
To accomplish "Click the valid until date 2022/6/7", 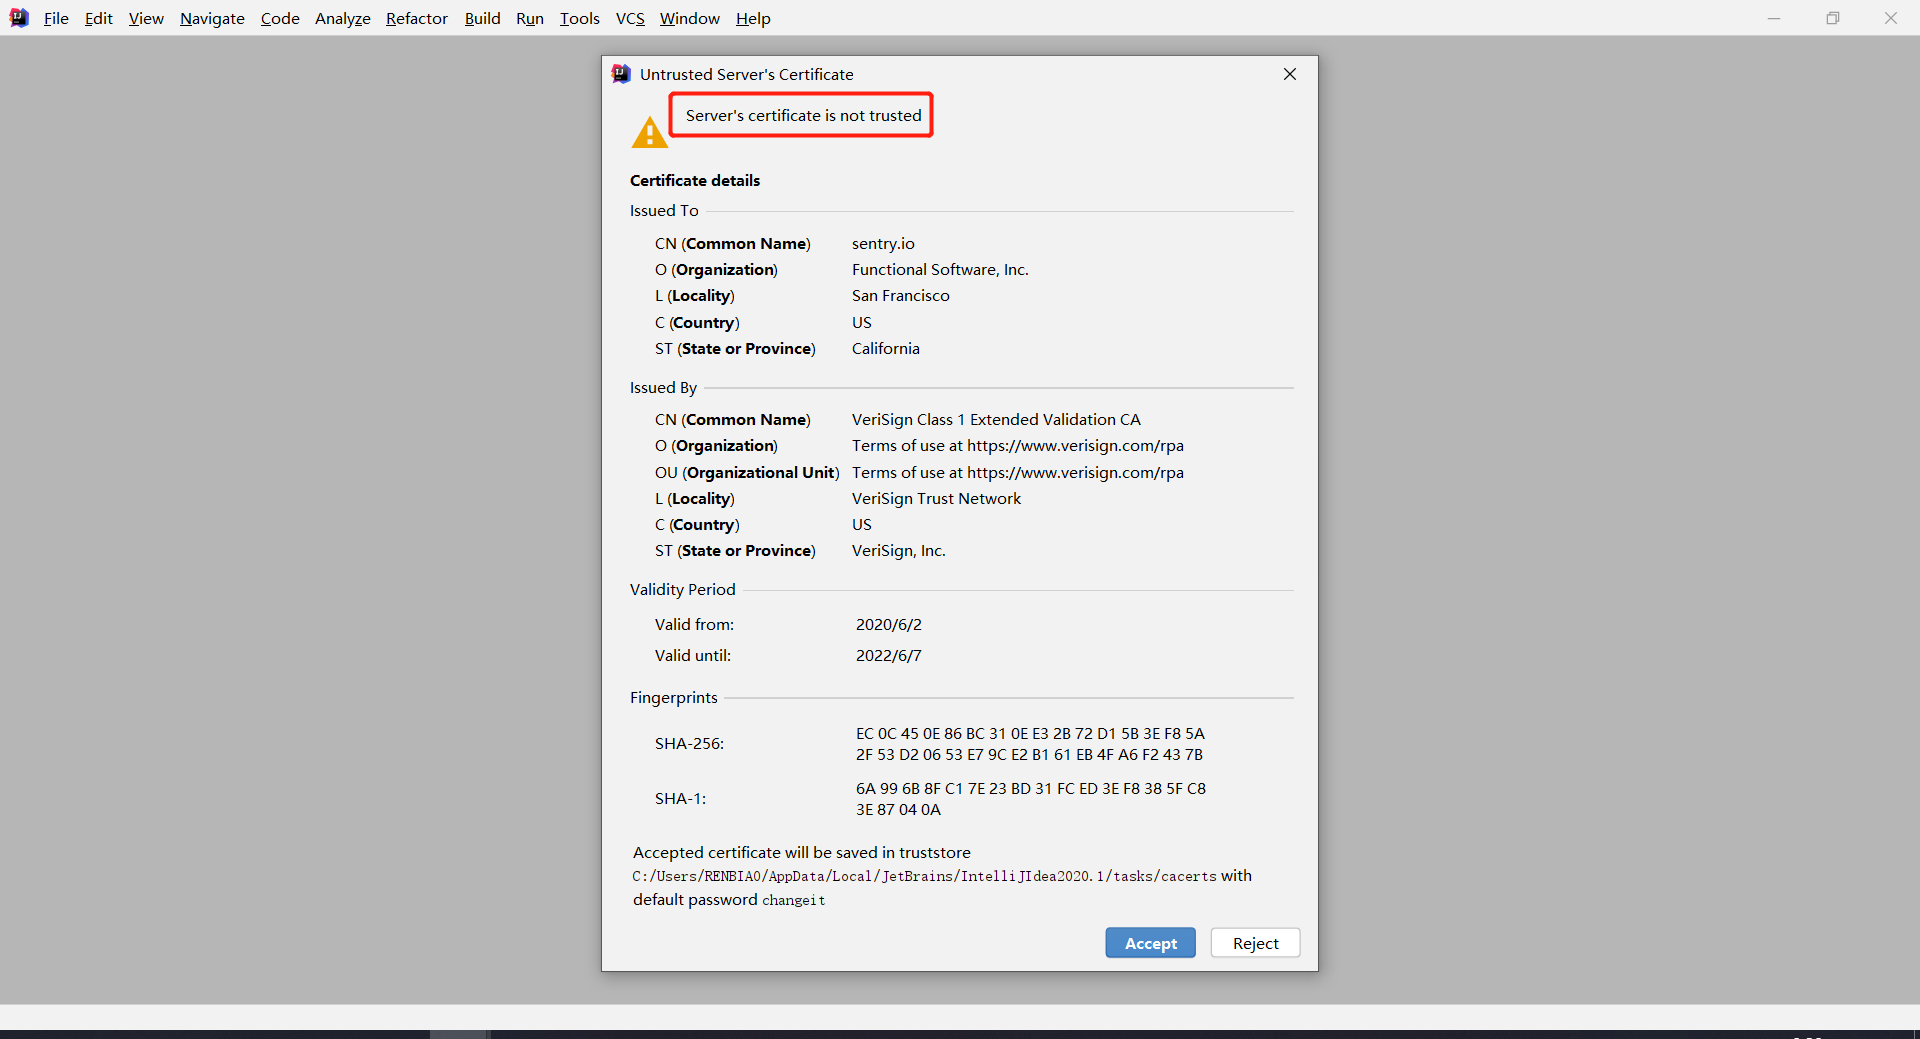I will [x=889, y=655].
